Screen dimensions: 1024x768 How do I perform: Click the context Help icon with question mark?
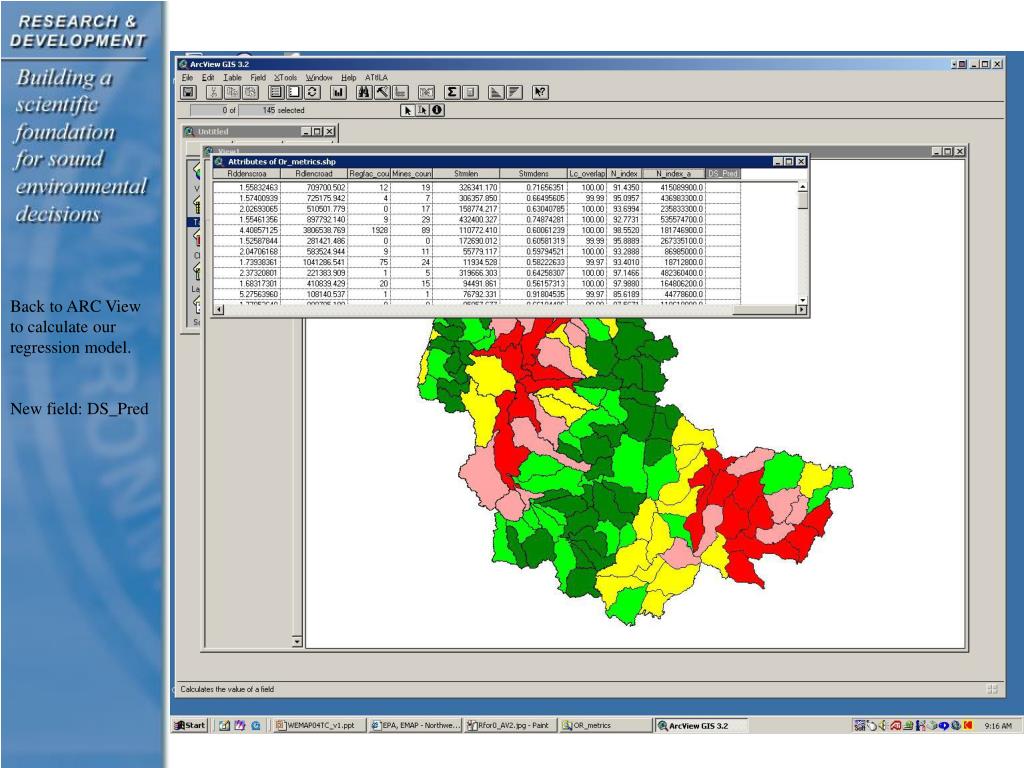point(541,92)
